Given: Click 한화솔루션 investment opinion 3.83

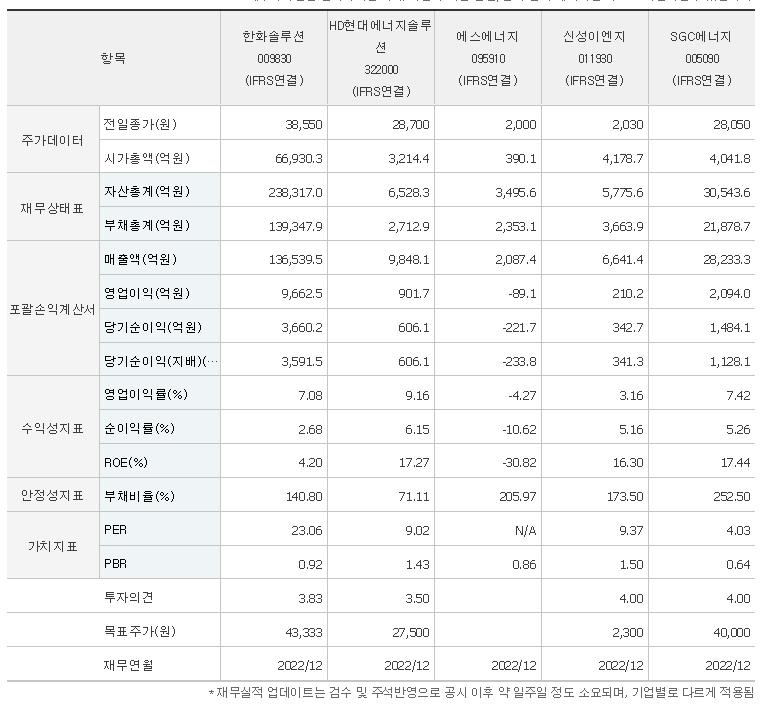Looking at the screenshot, I should [x=310, y=599].
